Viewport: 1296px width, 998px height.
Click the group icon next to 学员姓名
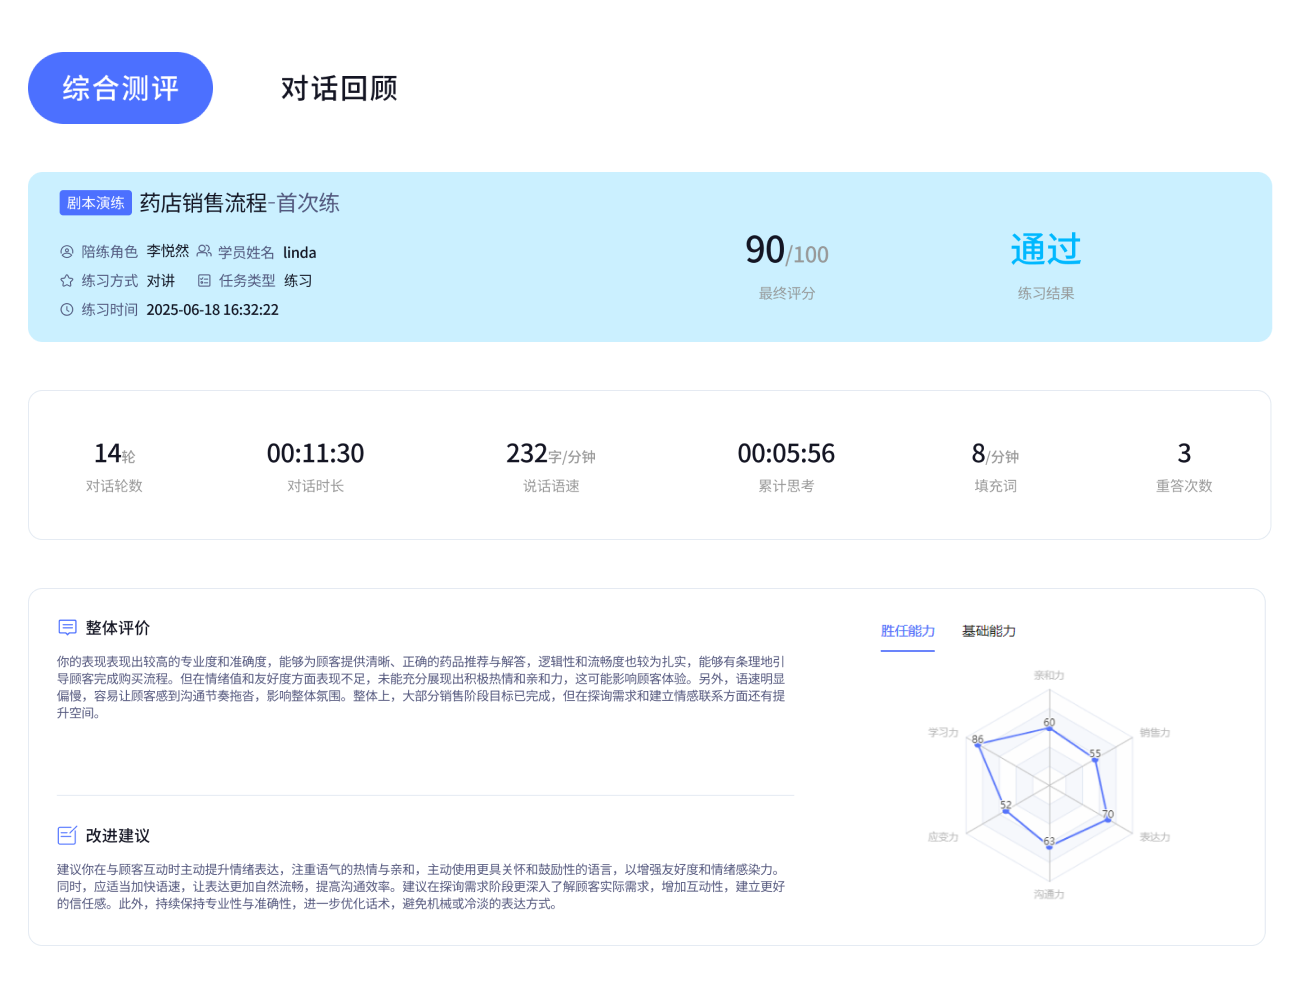(203, 251)
